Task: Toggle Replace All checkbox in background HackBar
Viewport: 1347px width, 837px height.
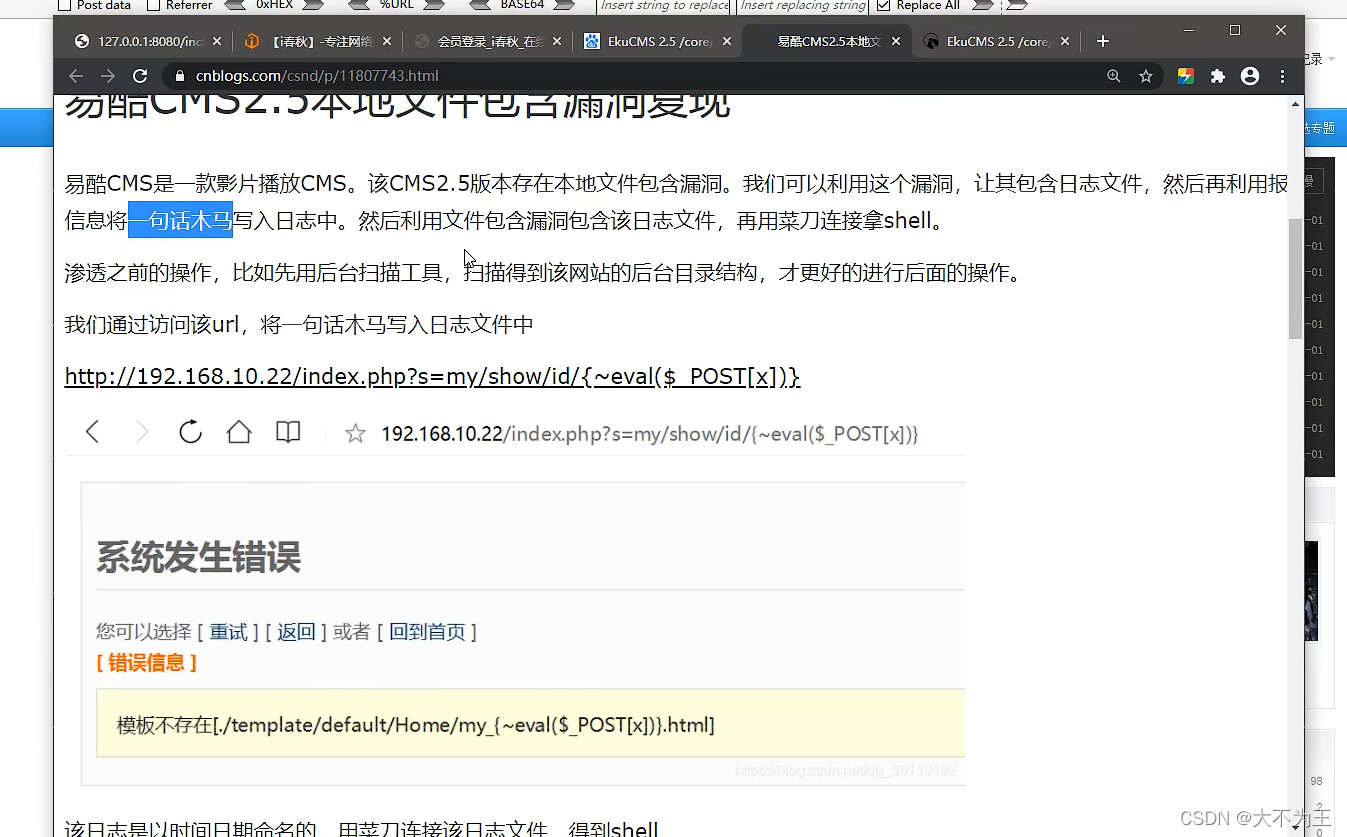Action: [x=883, y=5]
